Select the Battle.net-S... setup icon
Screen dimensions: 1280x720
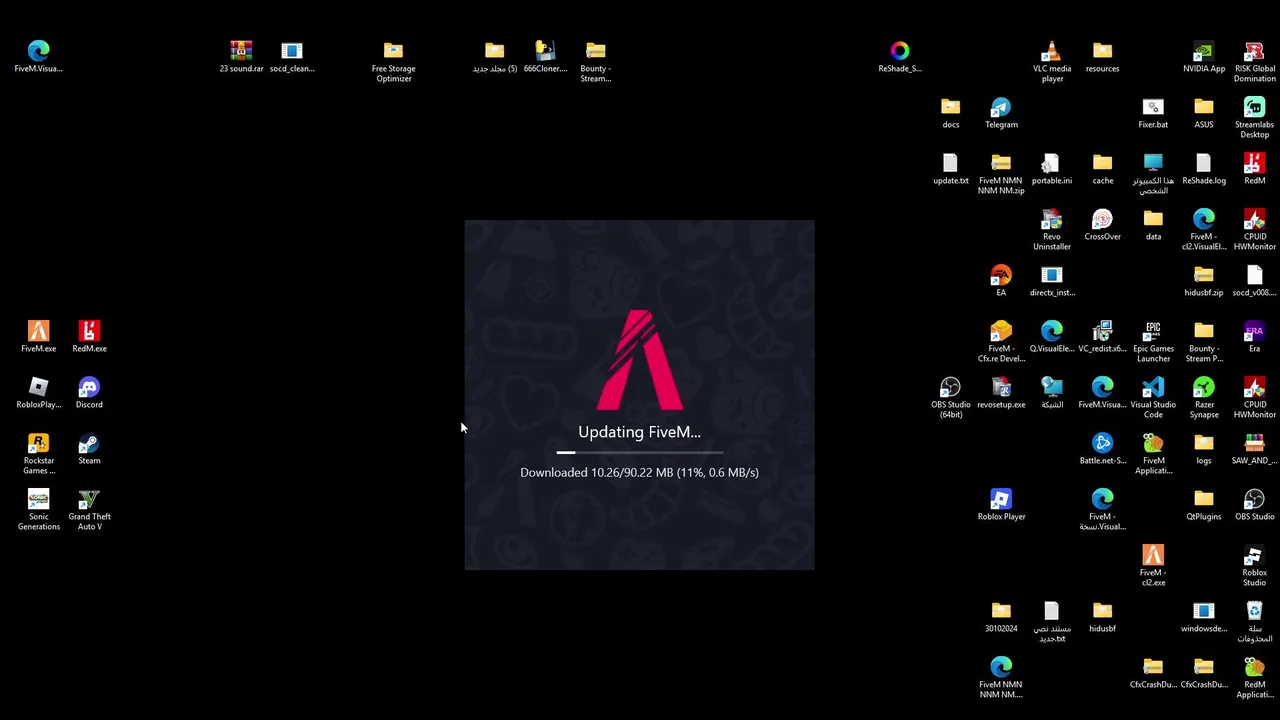click(1103, 449)
